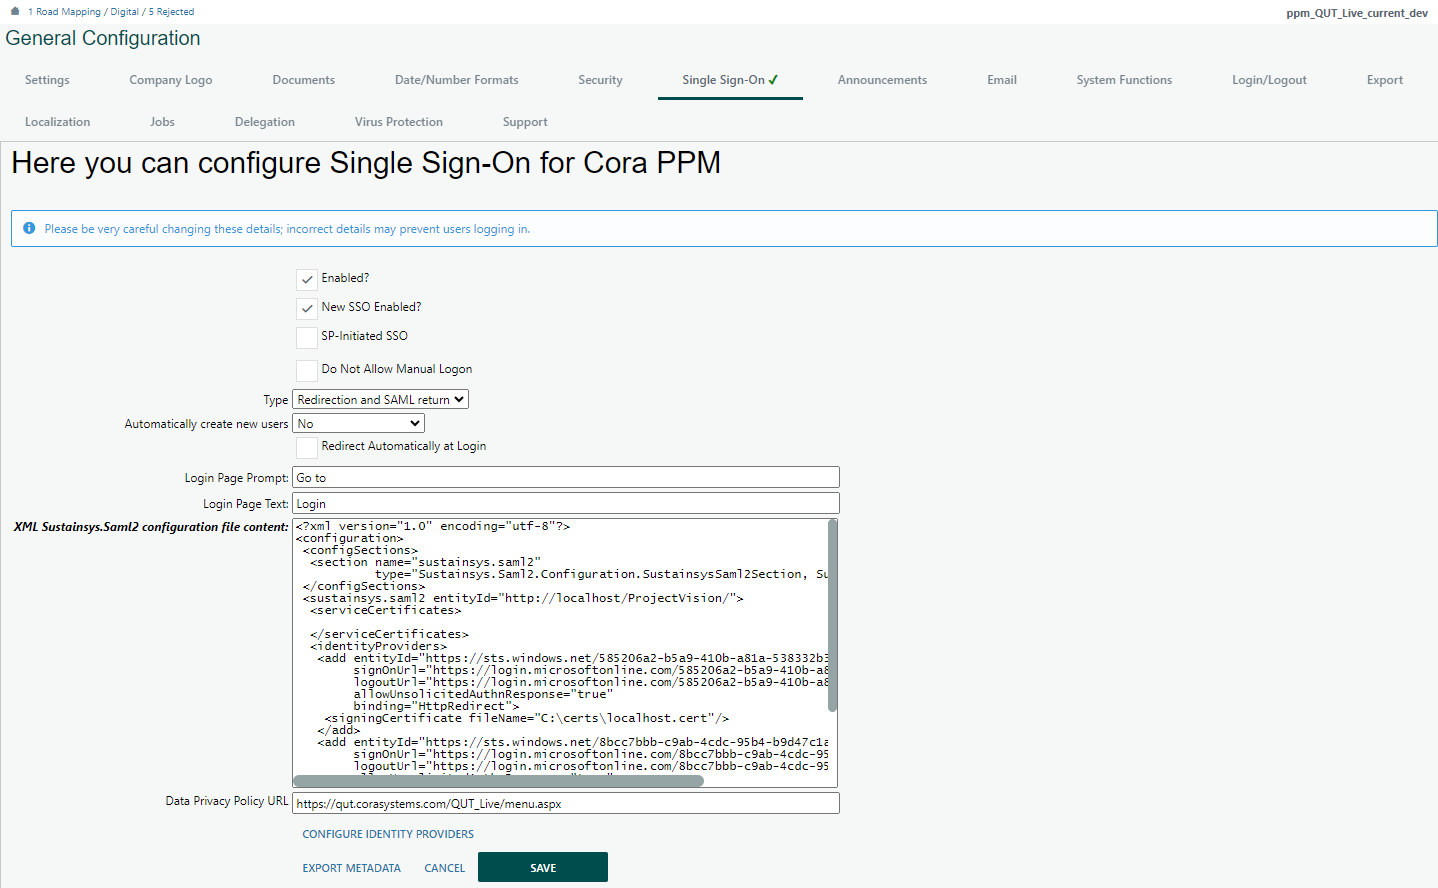
Task: Open the Date/Number Formats tab
Action: (x=457, y=80)
